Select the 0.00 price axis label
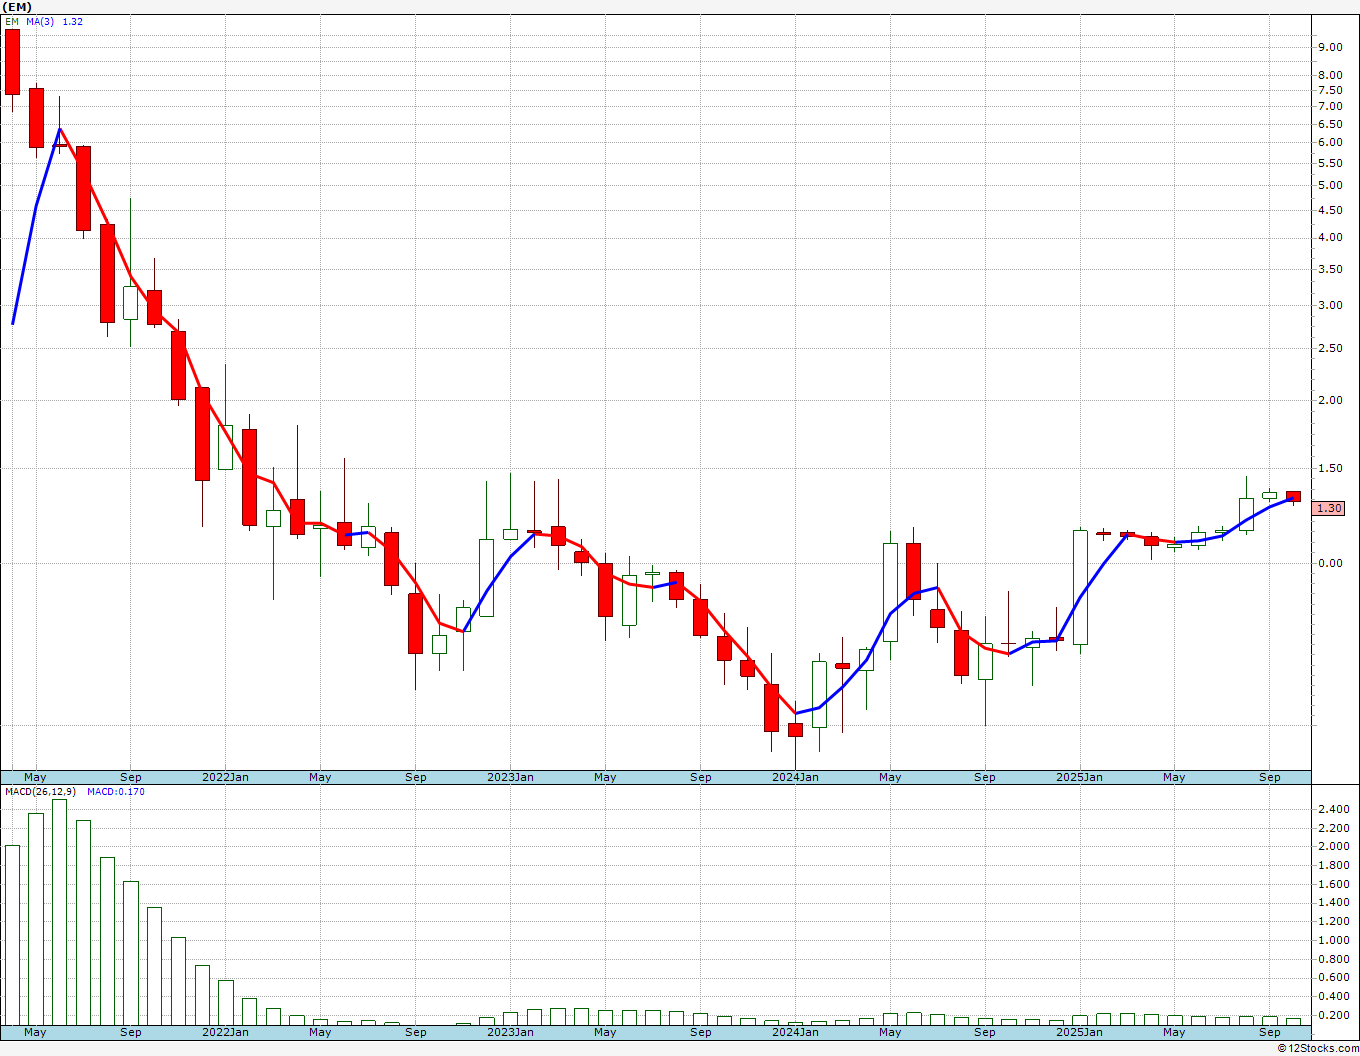Screen dimensions: 1360x1056 coord(1329,563)
